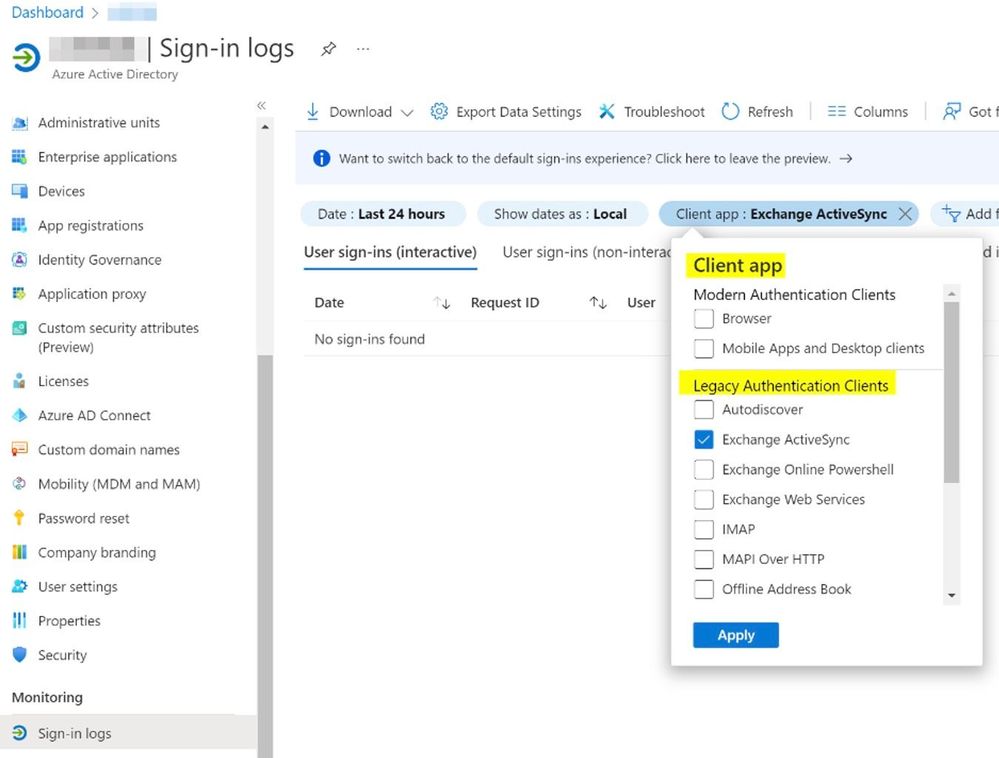Screen dimensions: 999x758
Task: Open the Date Last 24 hours filter
Action: click(x=382, y=214)
